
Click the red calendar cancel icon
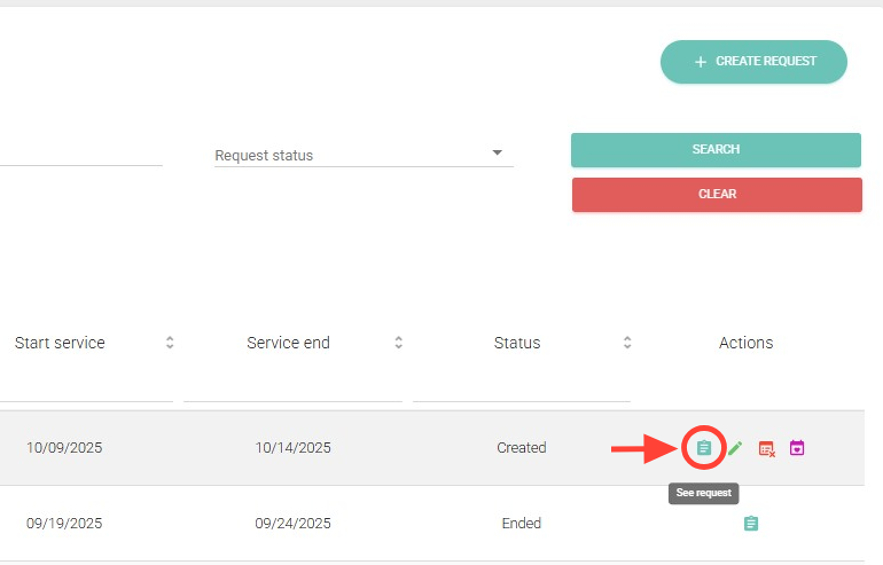[x=766, y=449]
